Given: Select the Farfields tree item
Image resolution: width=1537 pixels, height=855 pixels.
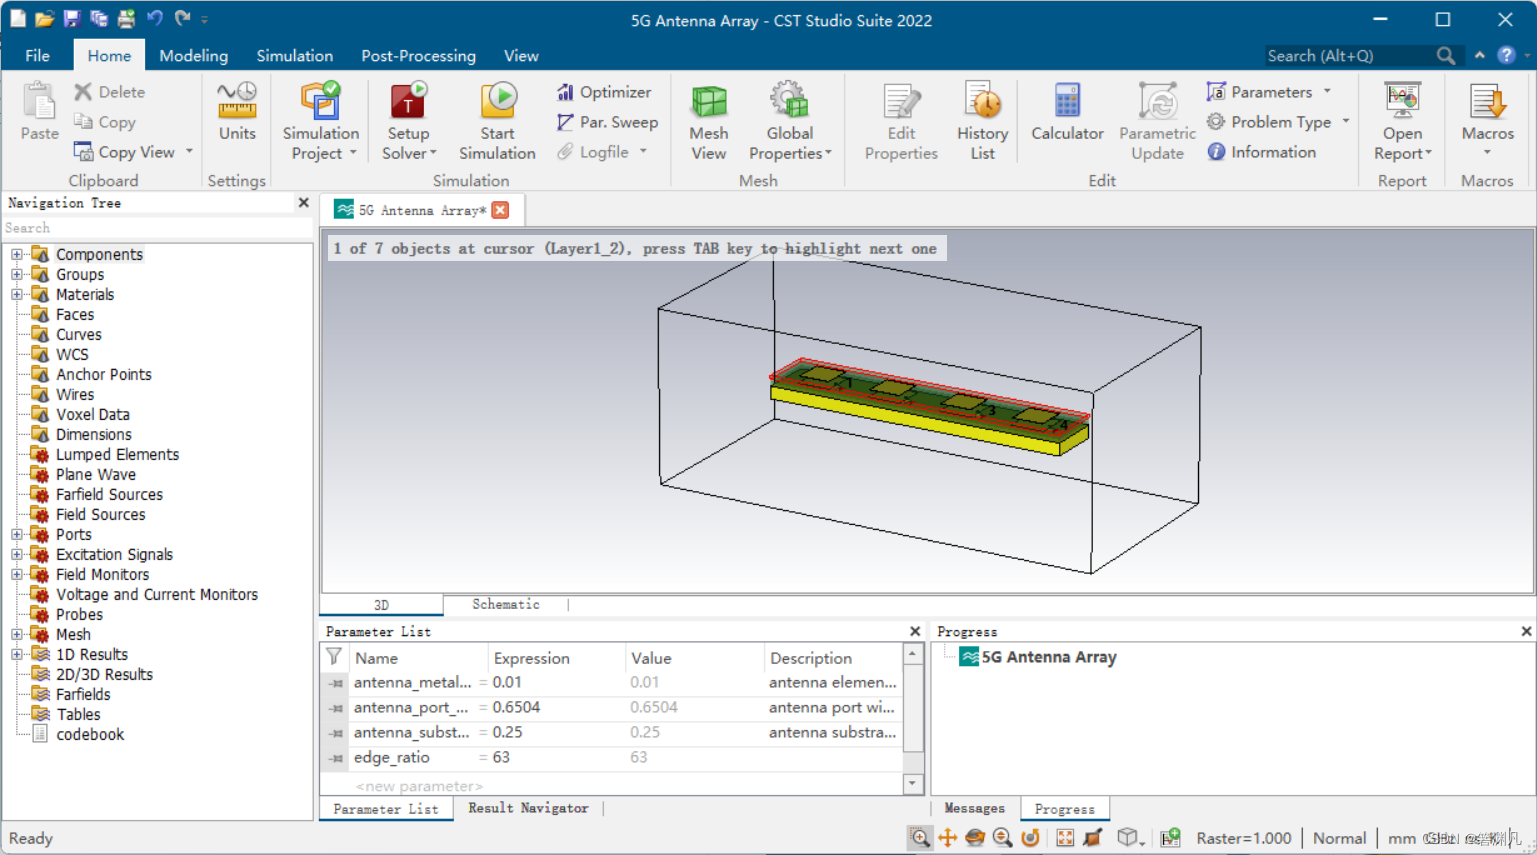Looking at the screenshot, I should [x=83, y=694].
